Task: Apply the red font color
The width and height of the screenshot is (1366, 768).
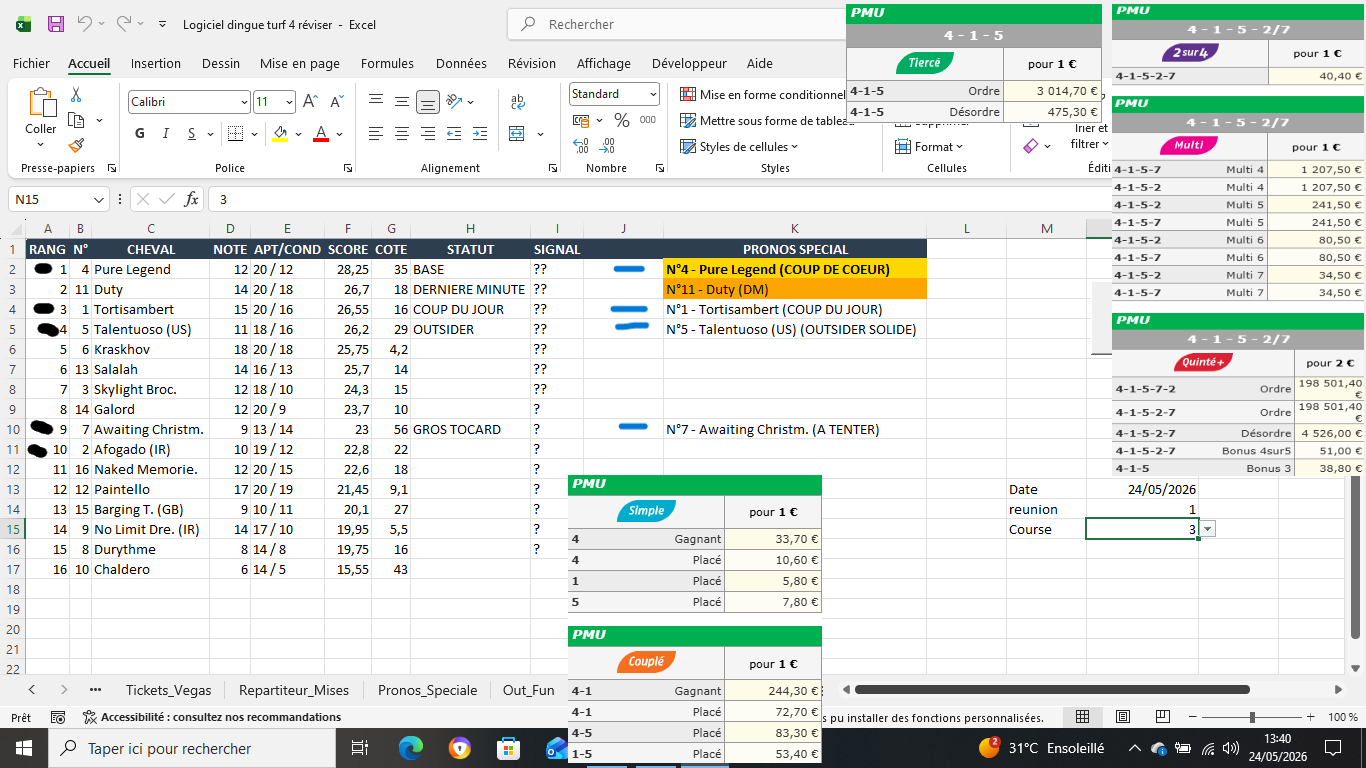Action: pos(321,134)
